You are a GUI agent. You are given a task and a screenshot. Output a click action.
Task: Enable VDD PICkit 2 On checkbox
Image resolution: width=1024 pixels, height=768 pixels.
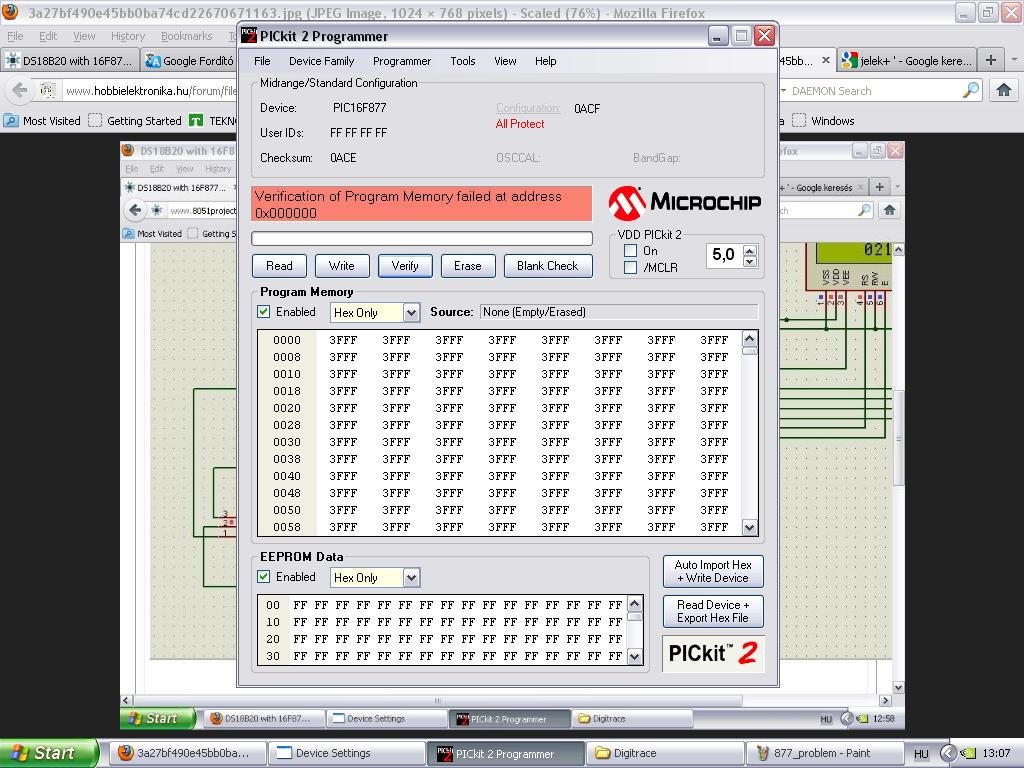point(630,251)
